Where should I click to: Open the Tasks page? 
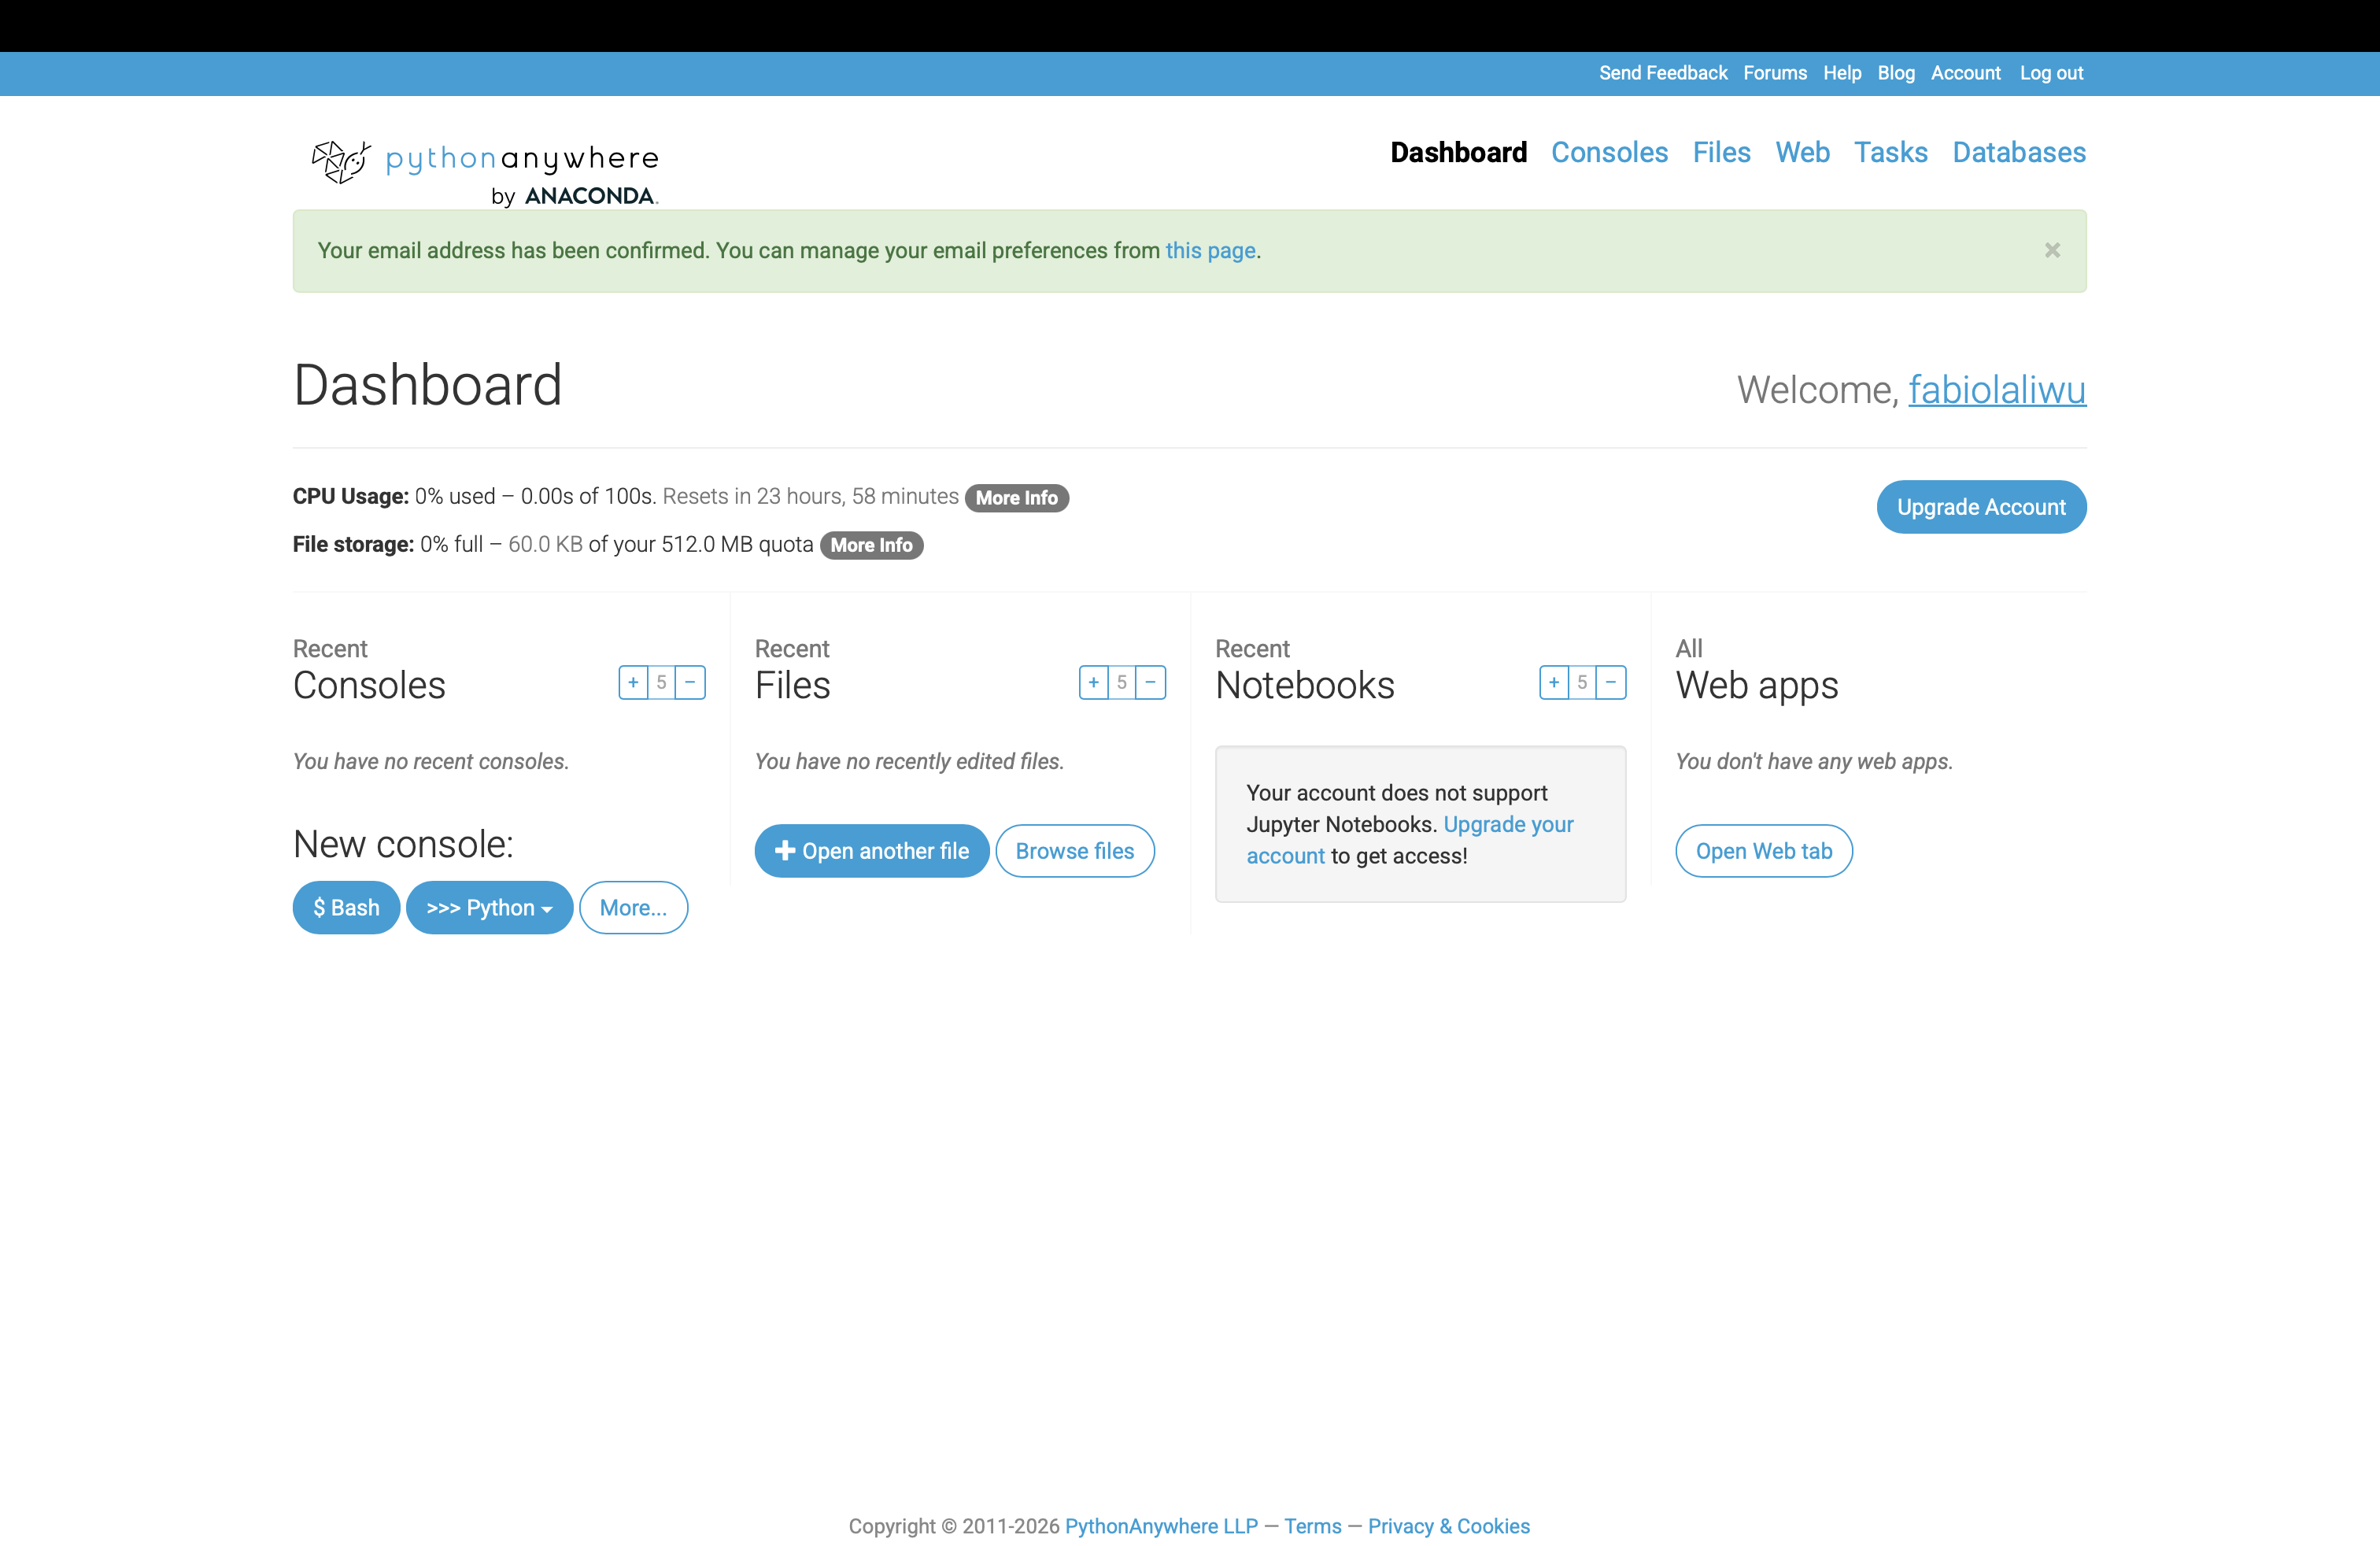click(1891, 152)
